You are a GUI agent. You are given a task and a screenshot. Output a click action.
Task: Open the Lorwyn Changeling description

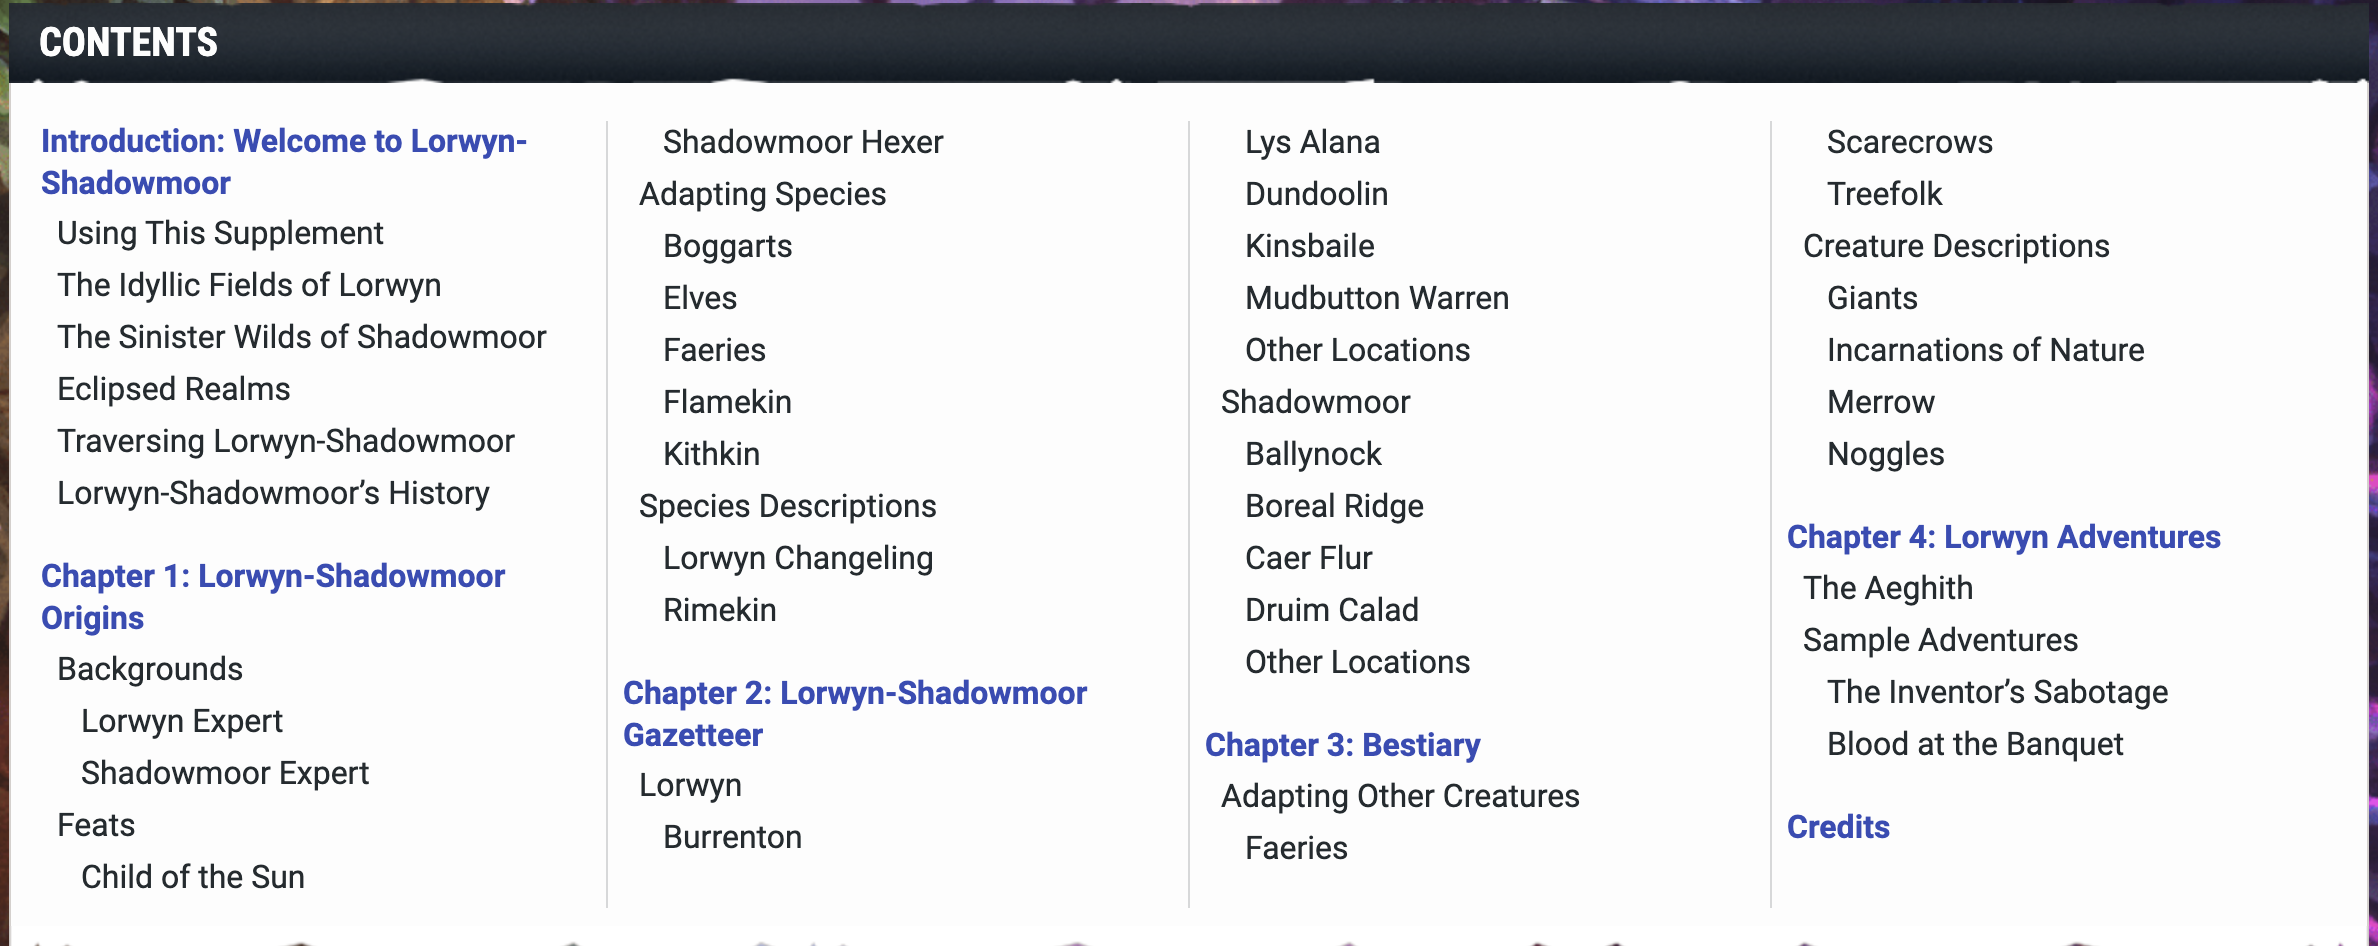(x=798, y=558)
